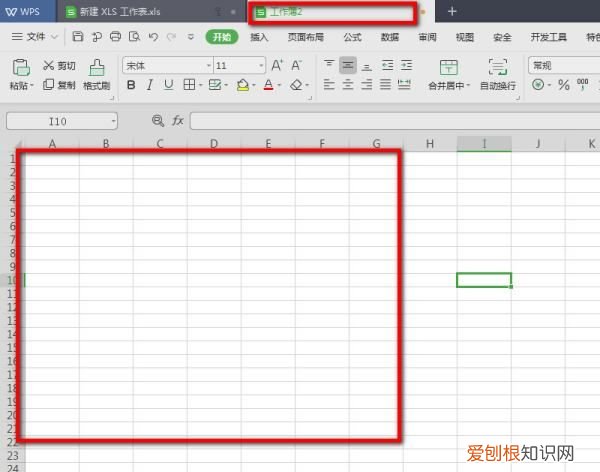
Task: Click inside the formula bar input
Action: point(395,121)
